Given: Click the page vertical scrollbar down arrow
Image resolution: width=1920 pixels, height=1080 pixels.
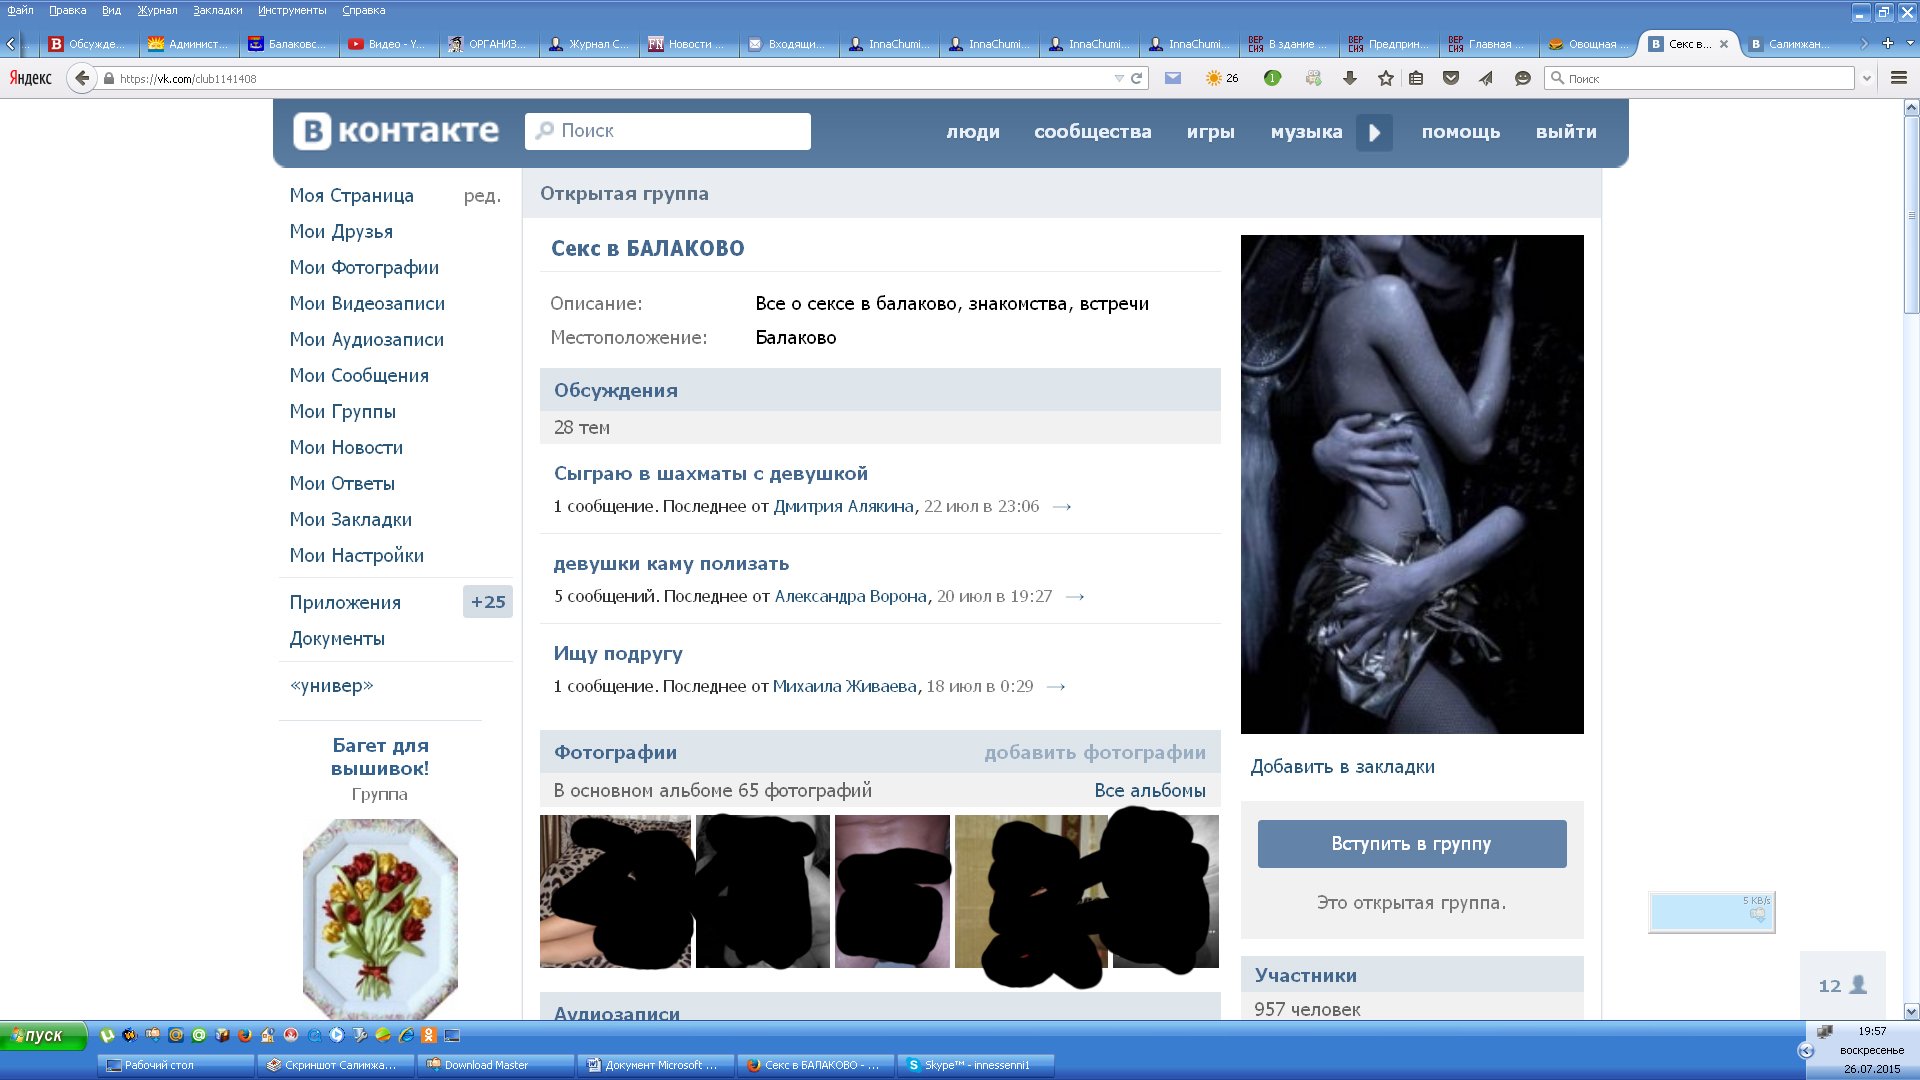Looking at the screenshot, I should (1911, 1011).
